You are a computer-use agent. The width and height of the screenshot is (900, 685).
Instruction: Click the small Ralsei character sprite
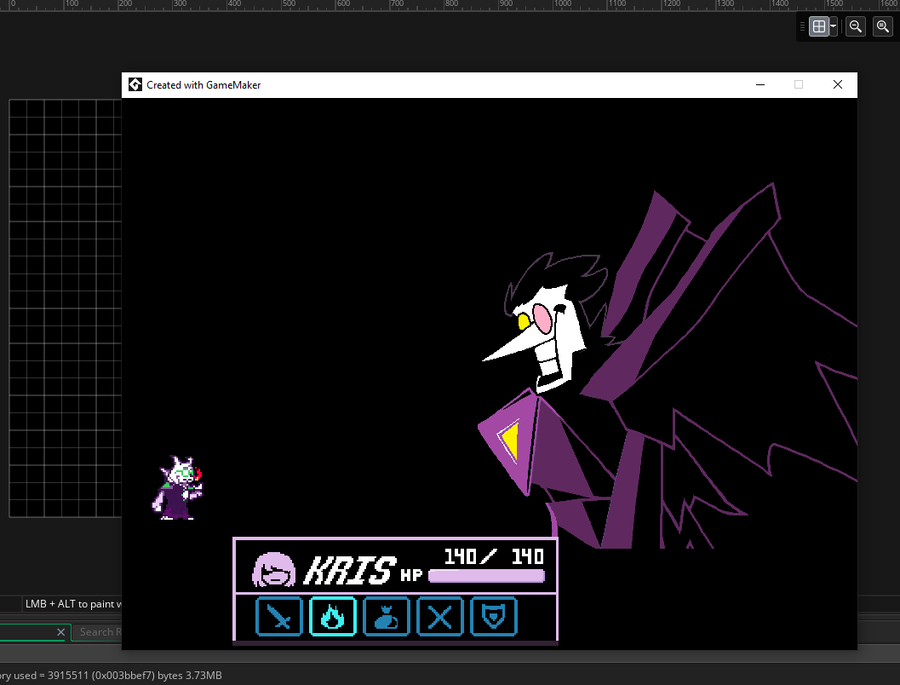[177, 488]
